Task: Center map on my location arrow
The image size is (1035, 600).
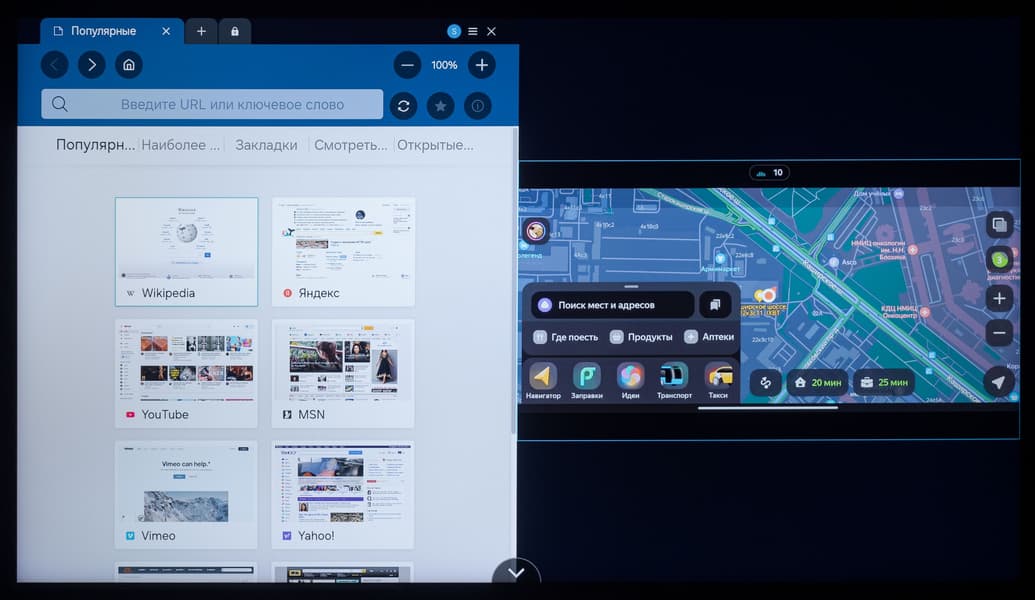Action: (999, 382)
